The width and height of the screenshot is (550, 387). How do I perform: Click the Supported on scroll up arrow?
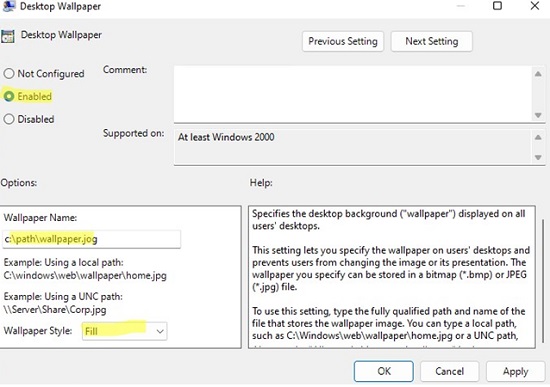click(x=538, y=138)
